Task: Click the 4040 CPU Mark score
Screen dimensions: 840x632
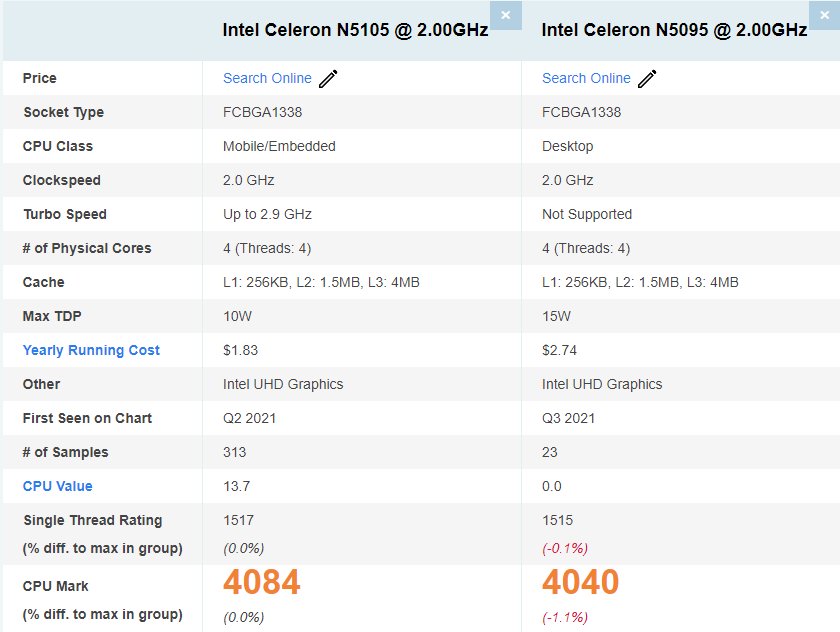Action: pos(581,582)
